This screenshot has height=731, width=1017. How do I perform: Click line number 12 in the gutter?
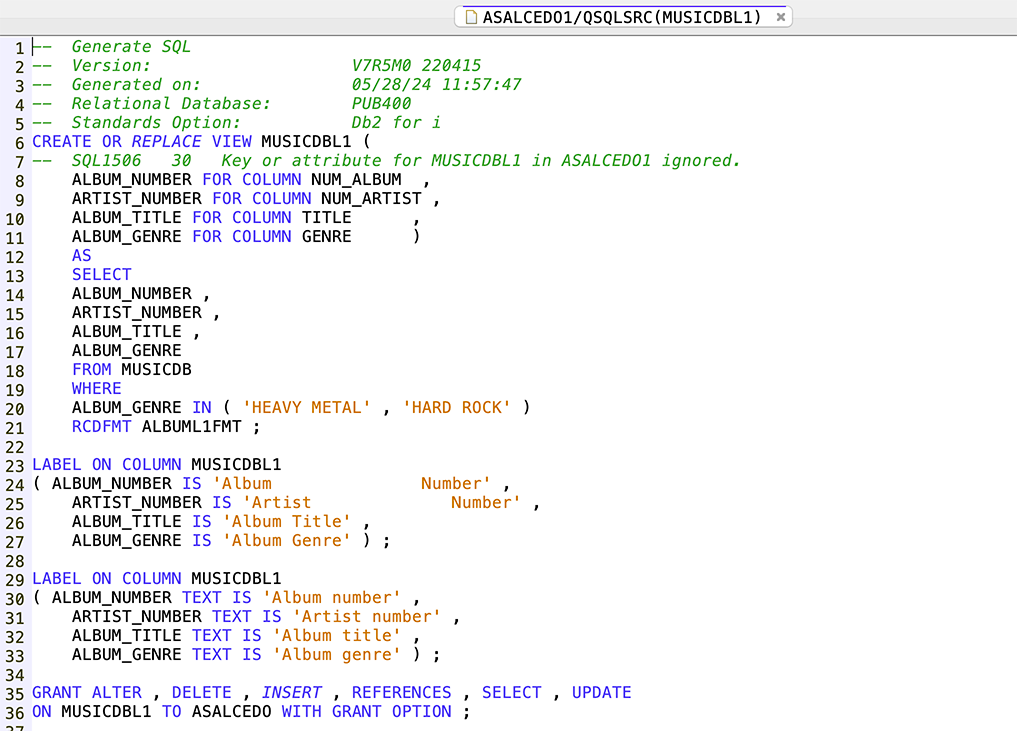pyautogui.click(x=14, y=256)
